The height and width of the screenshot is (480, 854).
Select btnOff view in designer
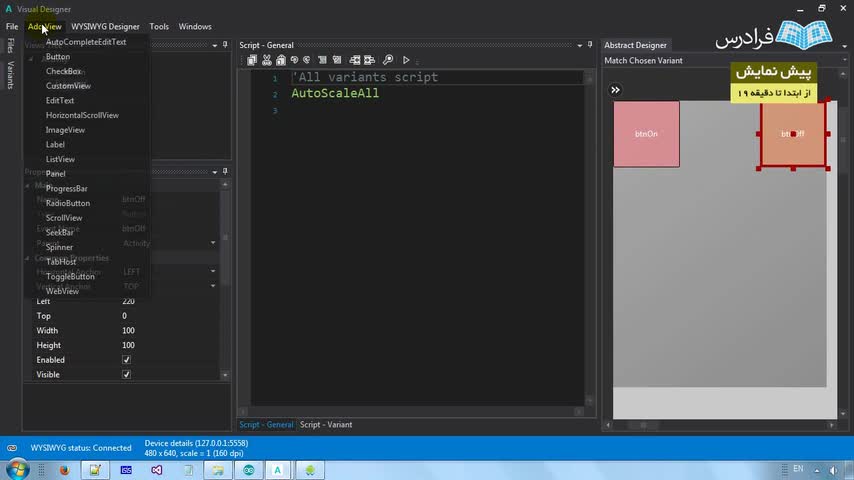793,134
